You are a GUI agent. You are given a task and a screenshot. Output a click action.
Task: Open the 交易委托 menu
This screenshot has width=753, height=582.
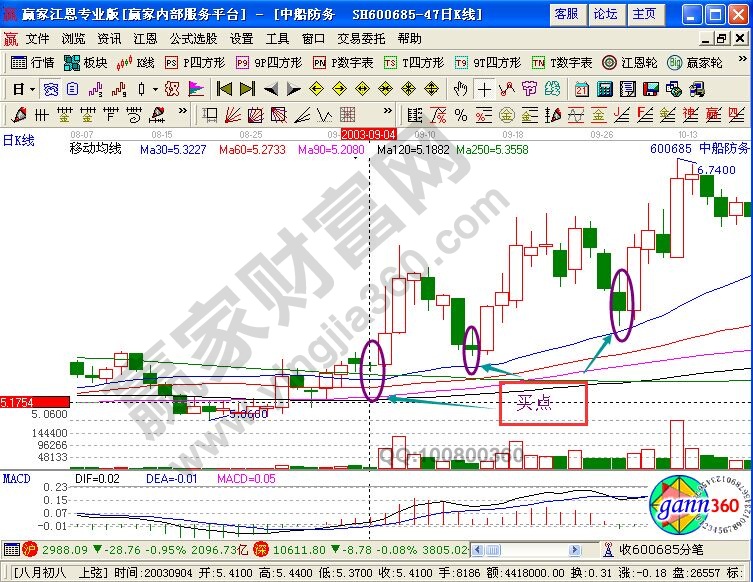358,38
